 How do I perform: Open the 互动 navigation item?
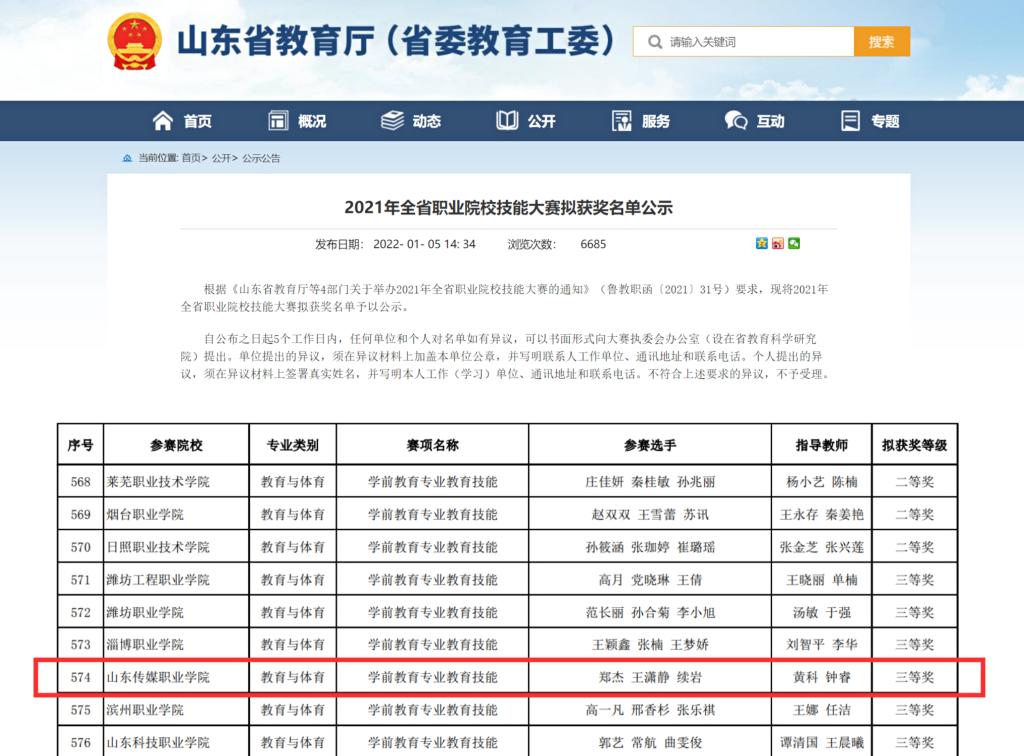pyautogui.click(x=754, y=121)
